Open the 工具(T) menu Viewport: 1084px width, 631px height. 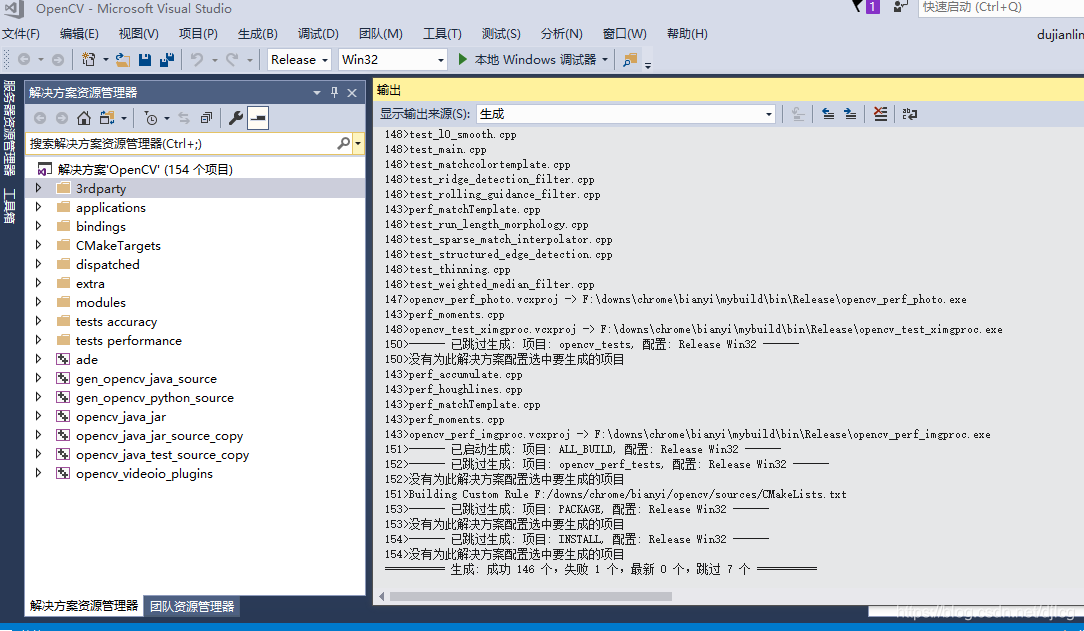pos(442,34)
